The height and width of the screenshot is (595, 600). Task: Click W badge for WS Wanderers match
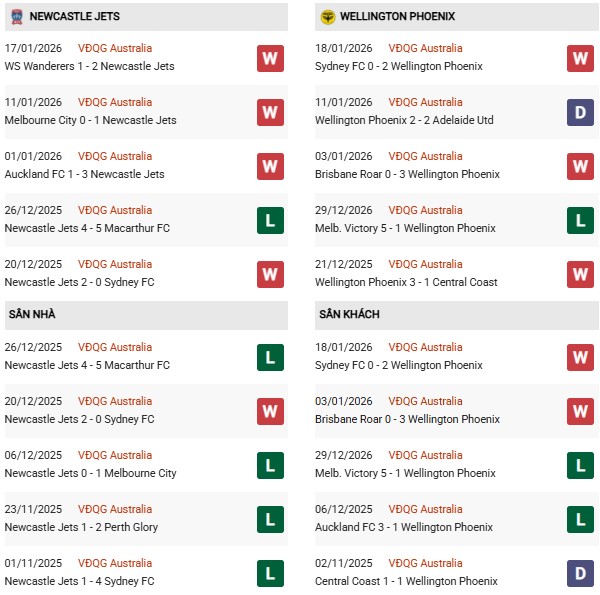270,58
